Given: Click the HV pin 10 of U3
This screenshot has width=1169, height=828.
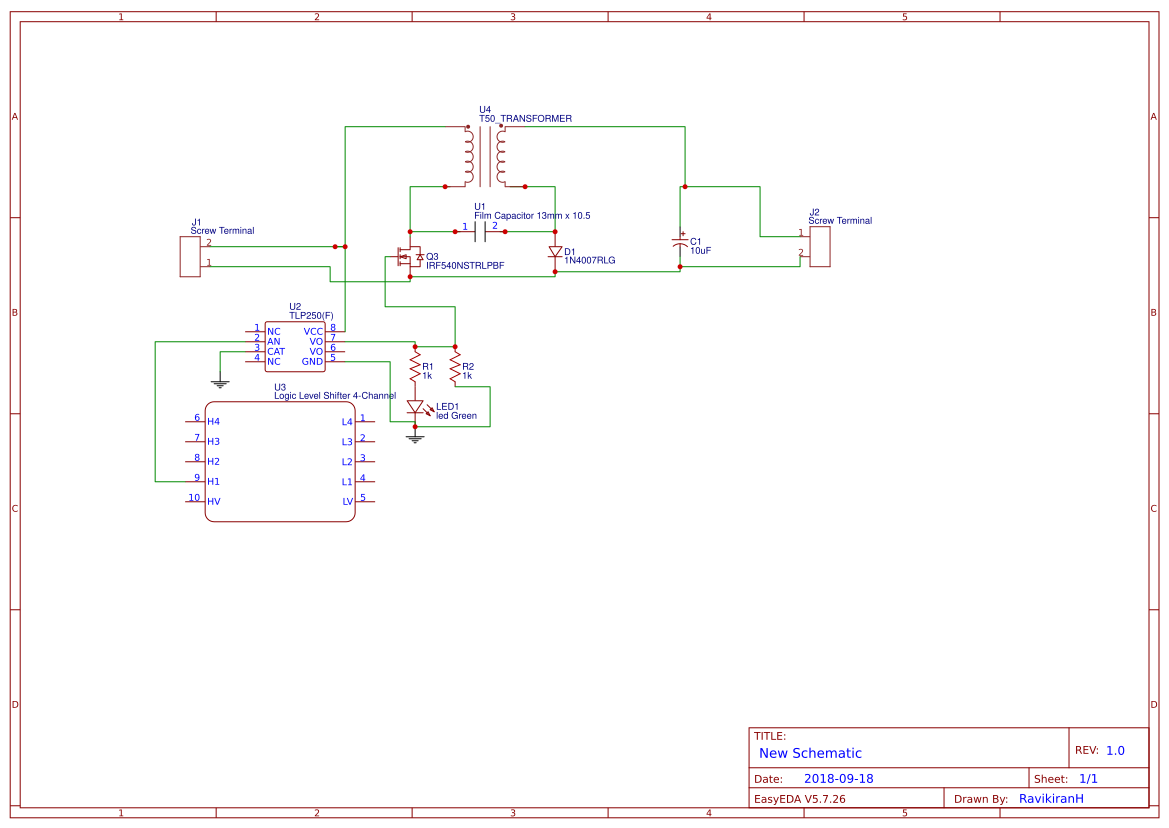Looking at the screenshot, I should pos(197,499).
